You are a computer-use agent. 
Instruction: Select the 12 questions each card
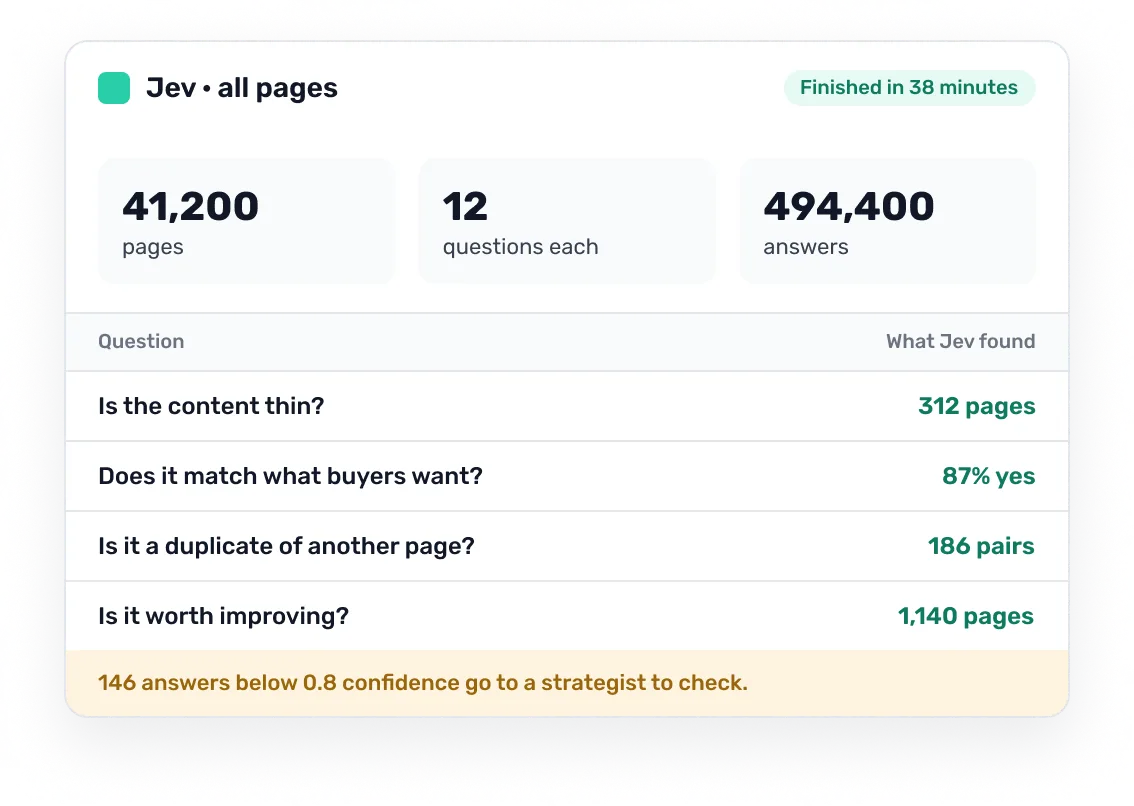(567, 221)
